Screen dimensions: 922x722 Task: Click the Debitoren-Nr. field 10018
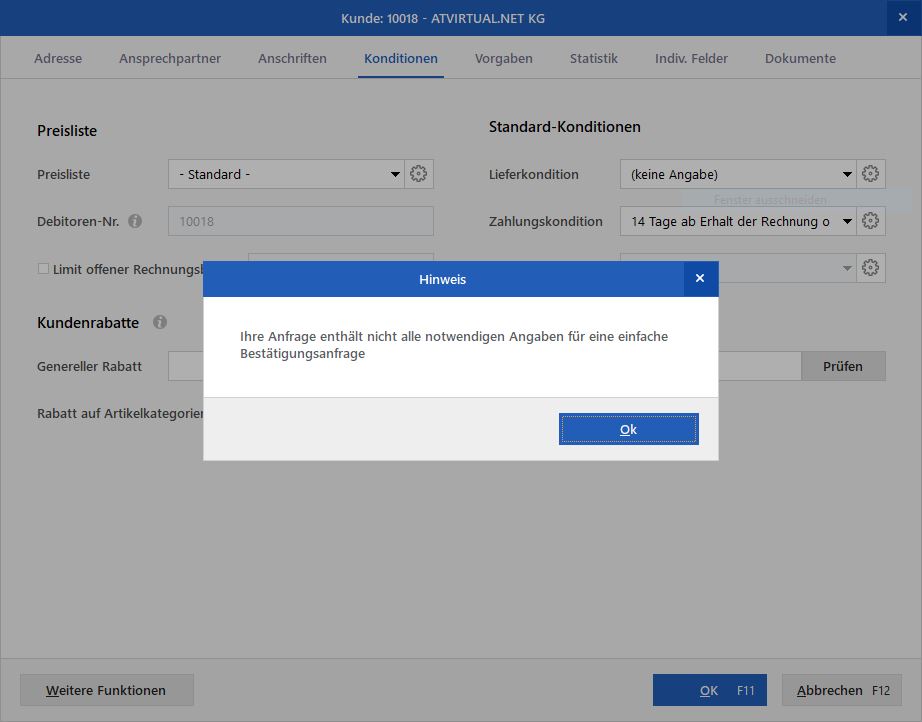301,221
